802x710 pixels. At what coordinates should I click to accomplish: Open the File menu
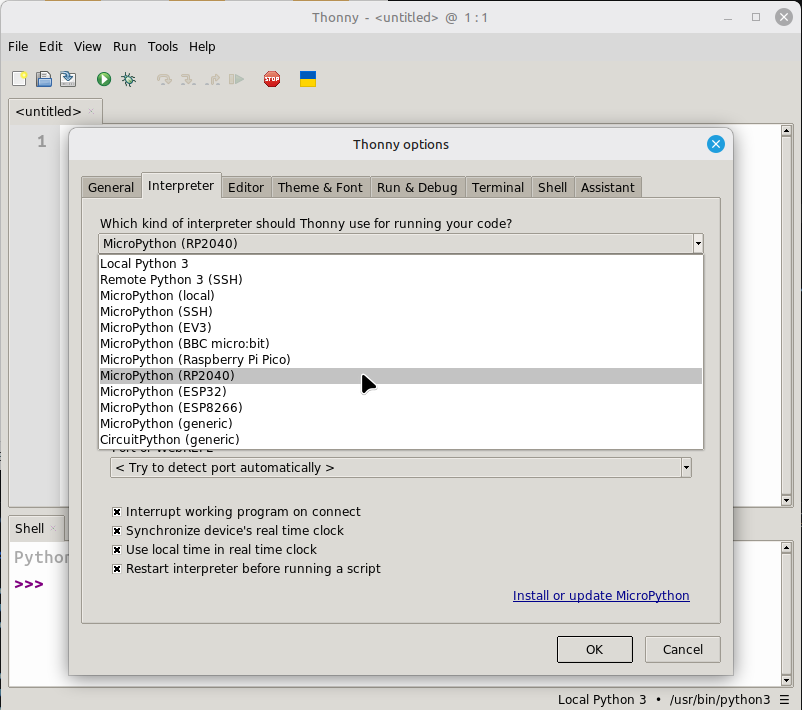tap(18, 47)
